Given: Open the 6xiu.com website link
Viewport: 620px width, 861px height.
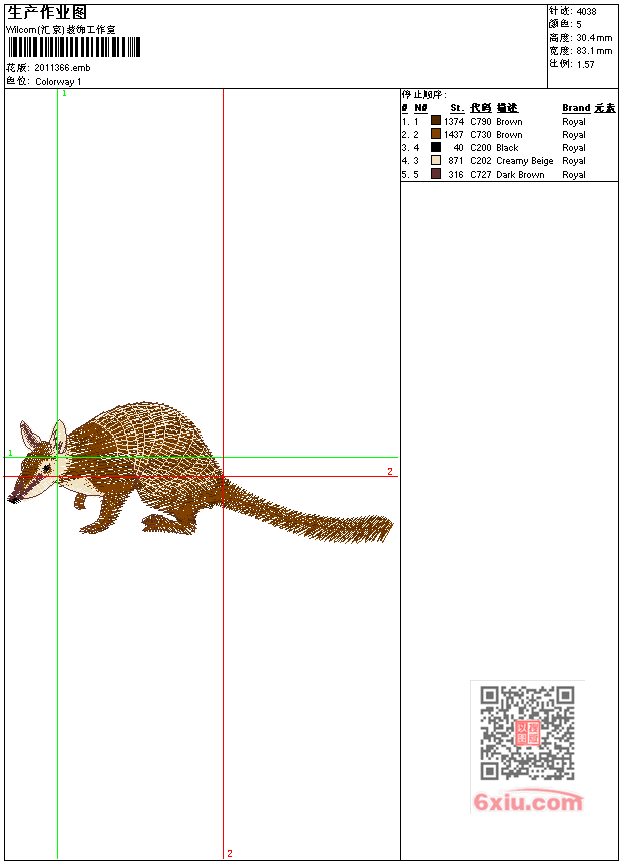Looking at the screenshot, I should 527,802.
